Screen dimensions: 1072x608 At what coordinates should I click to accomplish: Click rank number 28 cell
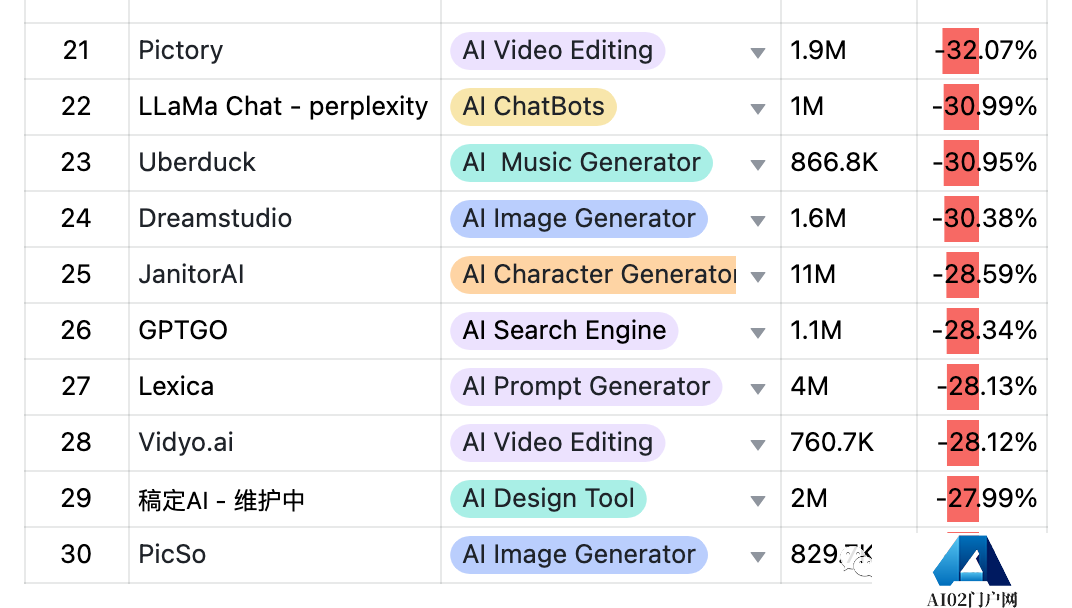click(x=77, y=444)
